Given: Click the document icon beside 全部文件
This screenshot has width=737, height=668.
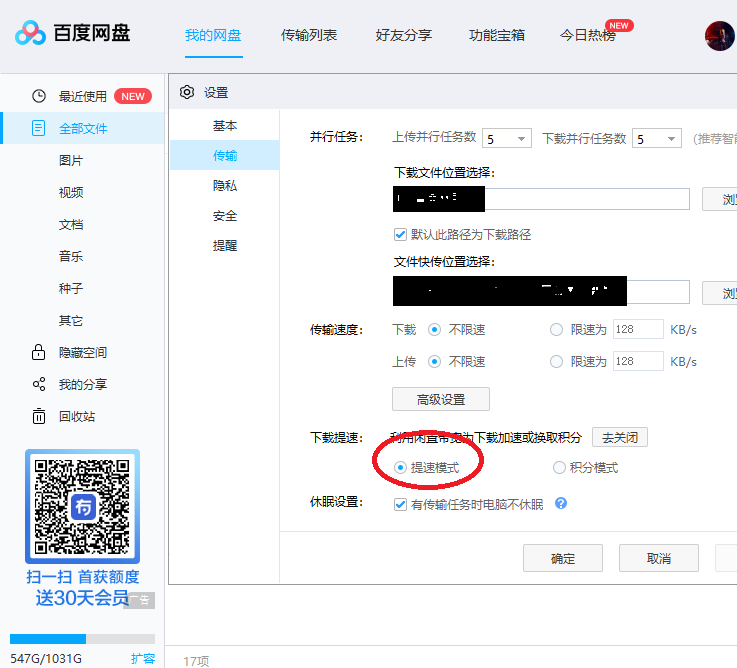Looking at the screenshot, I should coord(38,128).
